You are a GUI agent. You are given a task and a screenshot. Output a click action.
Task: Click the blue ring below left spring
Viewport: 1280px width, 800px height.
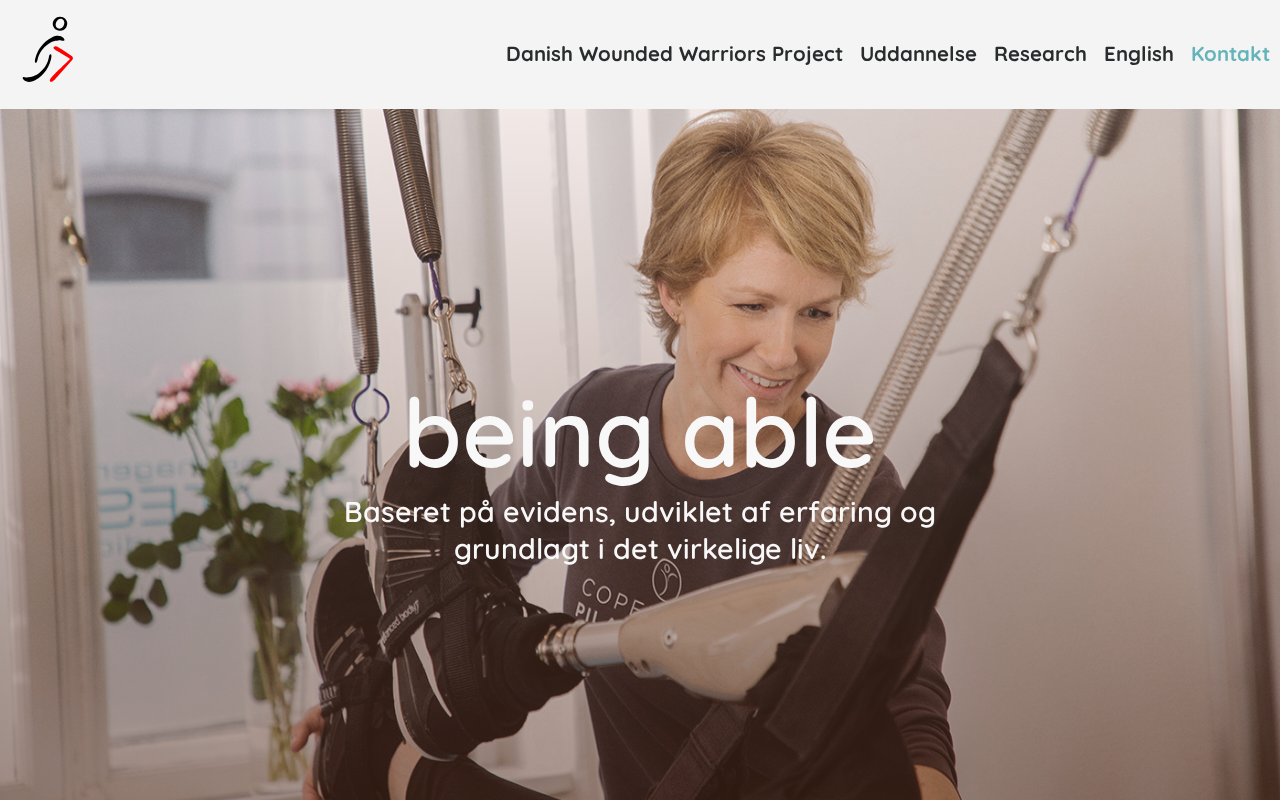(370, 402)
